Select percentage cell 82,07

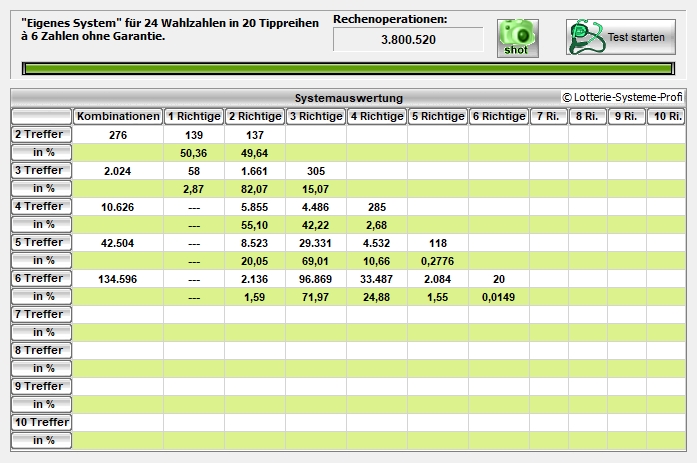pos(255,189)
